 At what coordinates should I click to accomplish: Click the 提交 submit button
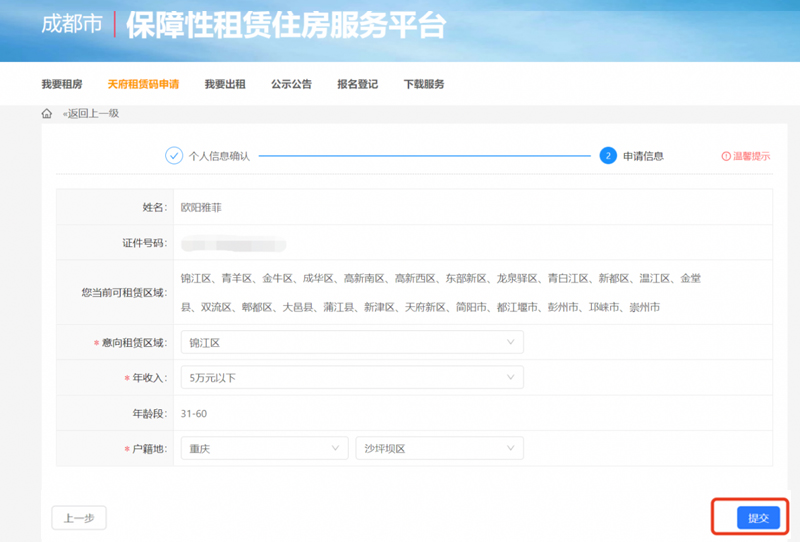[x=758, y=518]
